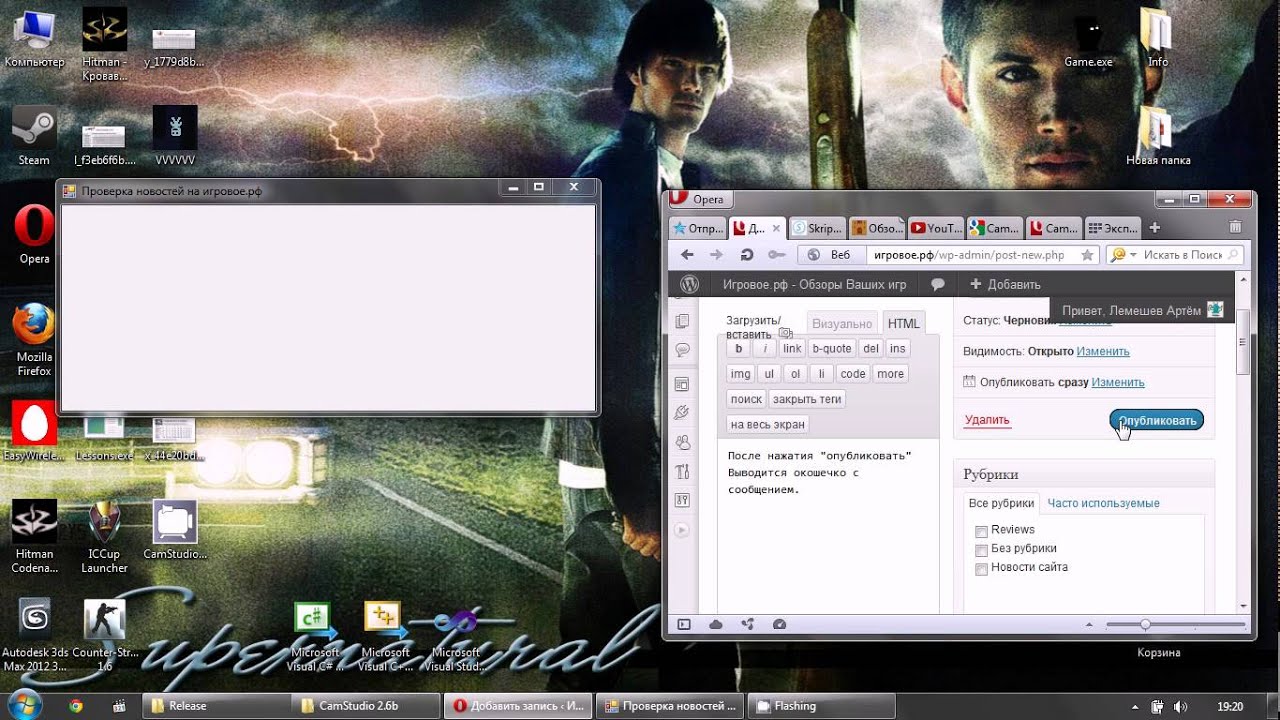The height and width of the screenshot is (720, 1280).
Task: Collapse WordPress menu with round arrow
Action: 683,530
